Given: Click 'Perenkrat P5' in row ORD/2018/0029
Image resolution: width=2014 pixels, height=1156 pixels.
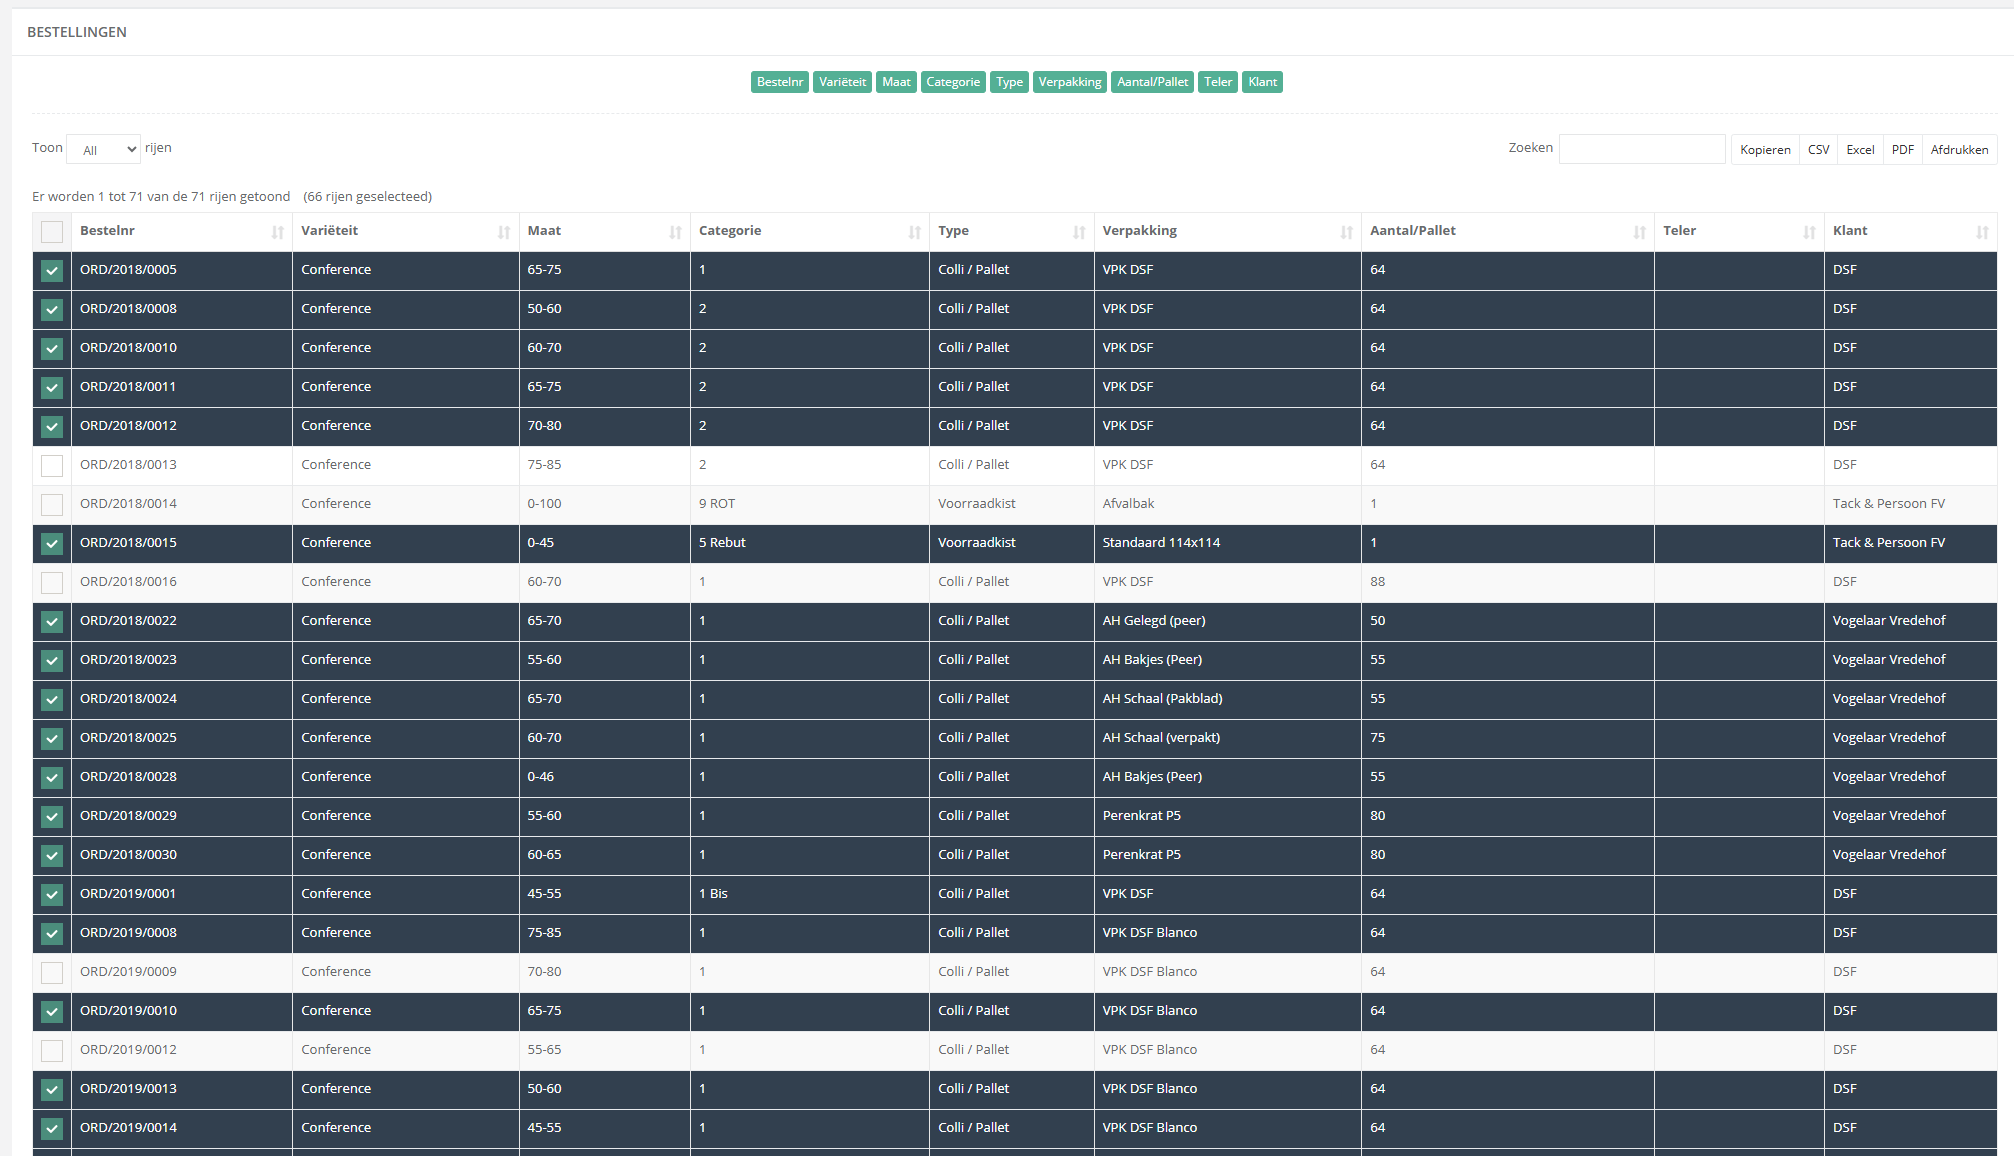Looking at the screenshot, I should [1141, 816].
